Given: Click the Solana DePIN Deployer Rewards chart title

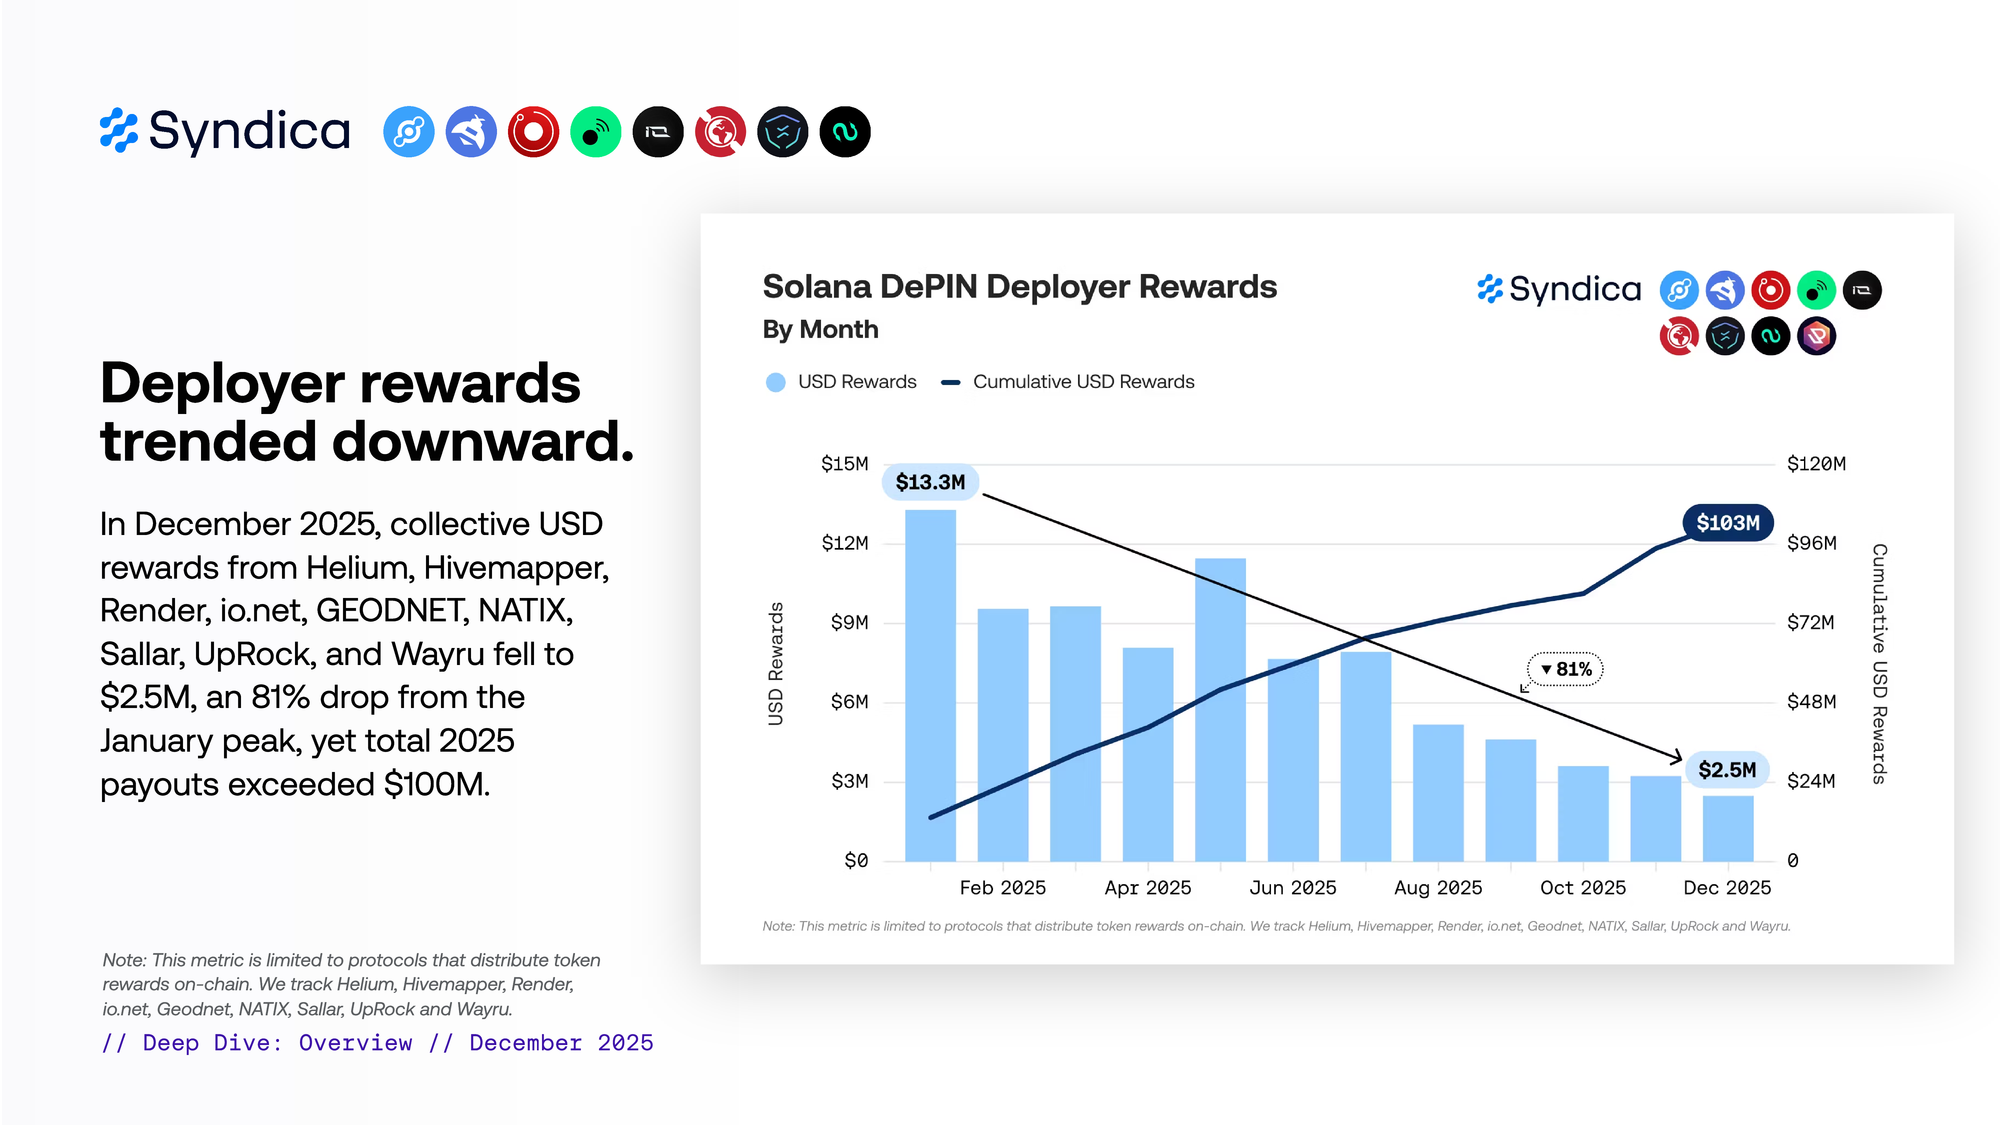Looking at the screenshot, I should pyautogui.click(x=1019, y=287).
